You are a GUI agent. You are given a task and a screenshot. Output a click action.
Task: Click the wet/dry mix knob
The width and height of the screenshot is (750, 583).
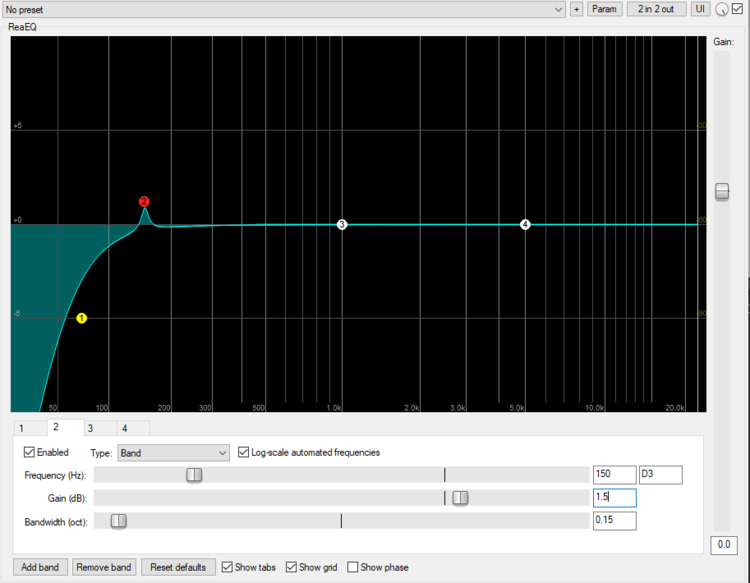tap(722, 9)
